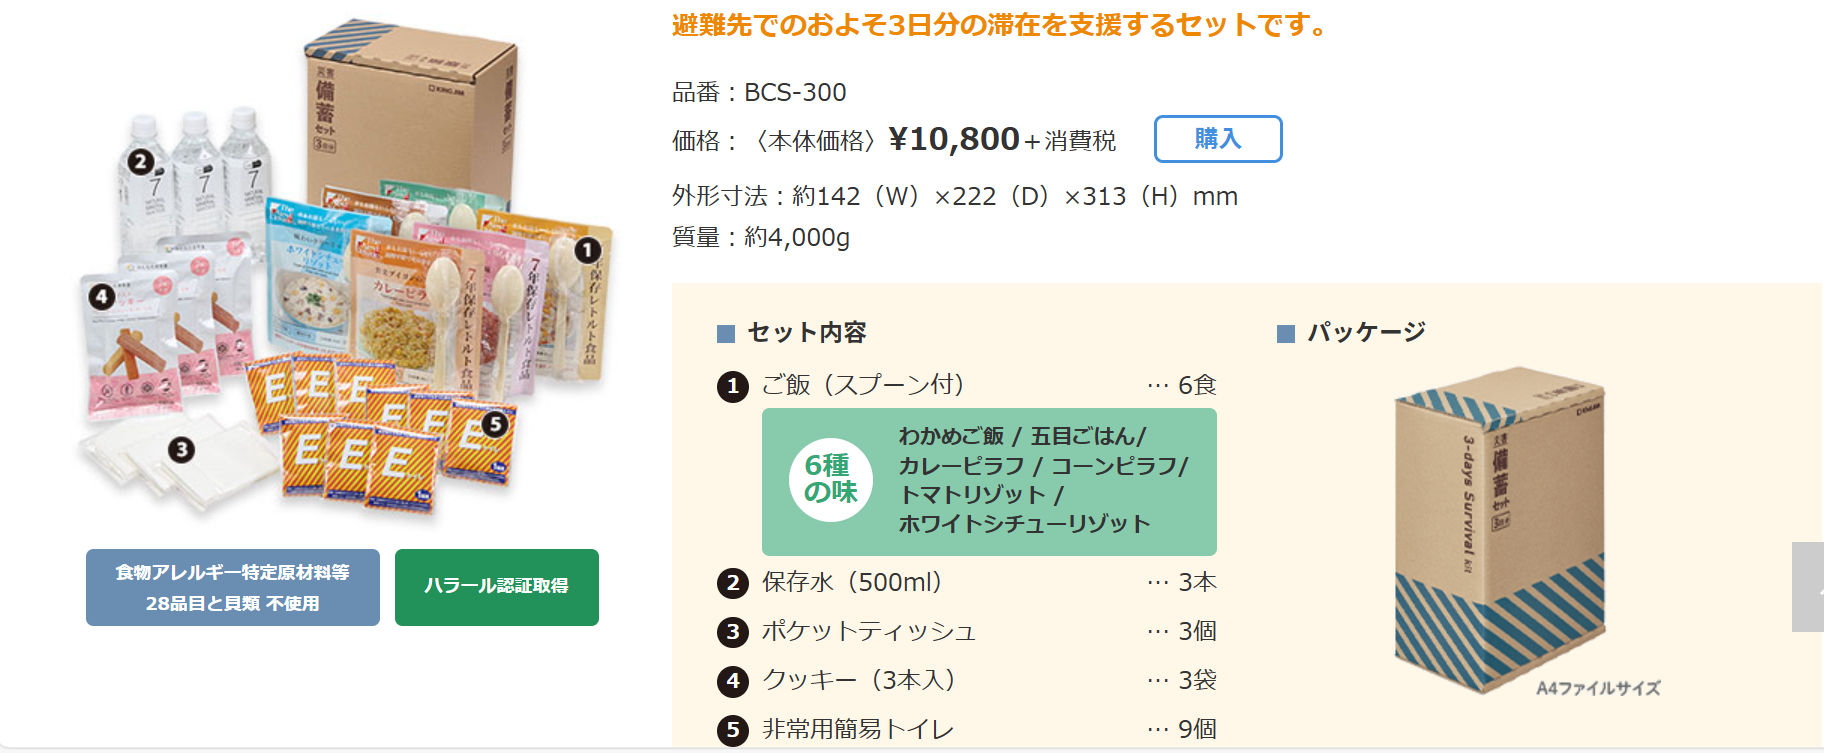This screenshot has height=753, width=1824.
Task: Click the 購入 purchase button
Action: coord(1217,139)
